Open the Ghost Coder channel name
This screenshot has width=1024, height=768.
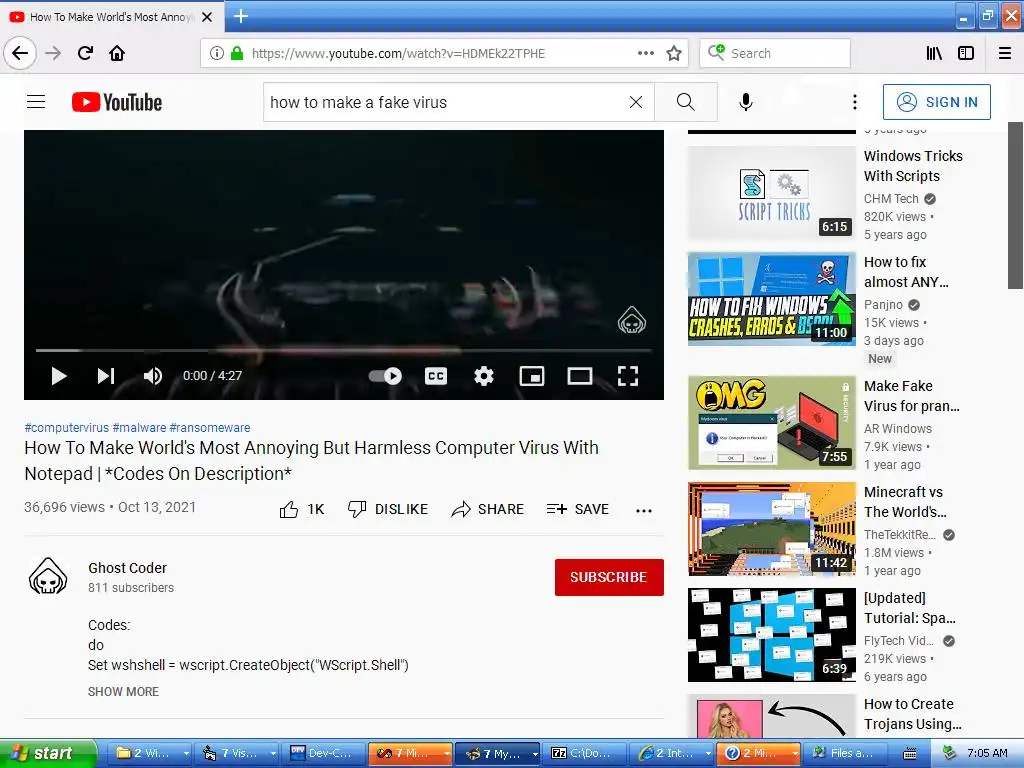[x=127, y=568]
